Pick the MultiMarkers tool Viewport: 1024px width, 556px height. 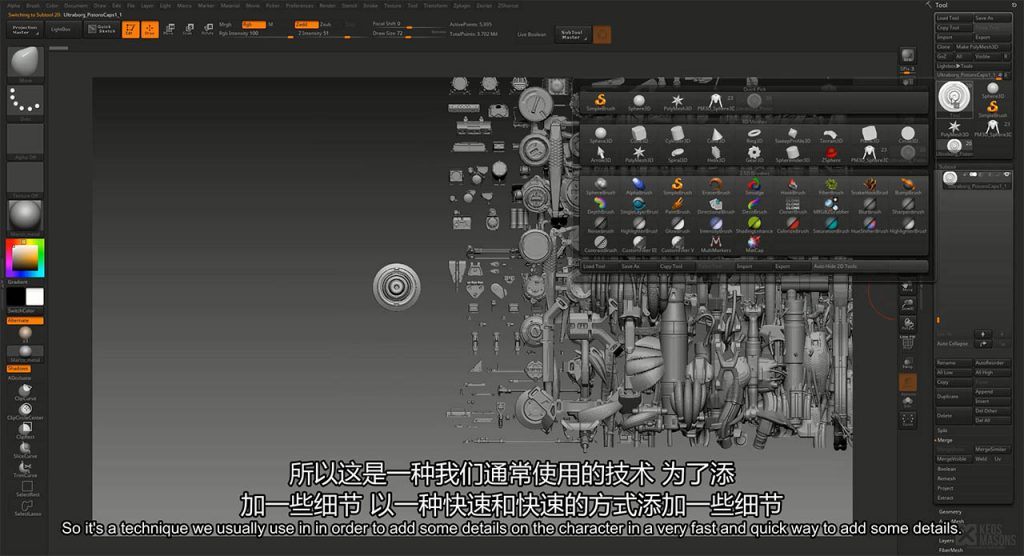[716, 244]
